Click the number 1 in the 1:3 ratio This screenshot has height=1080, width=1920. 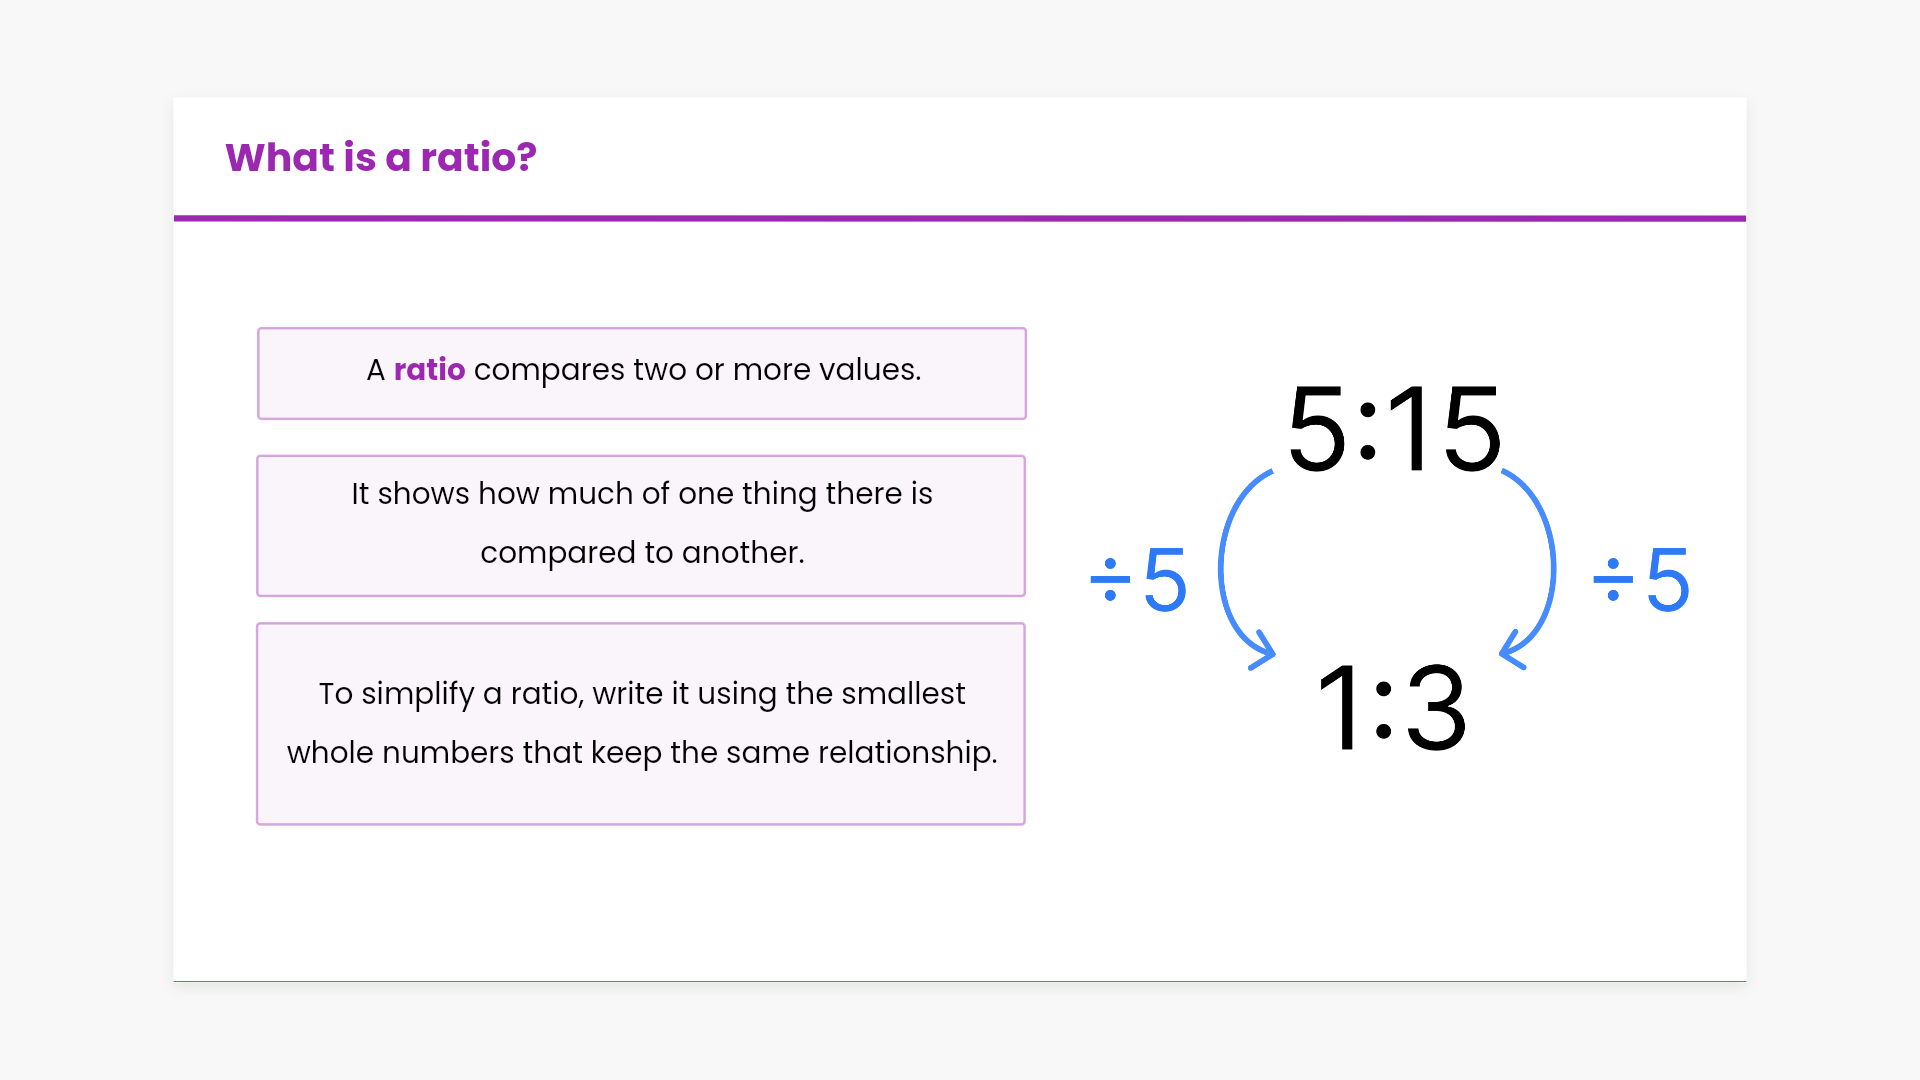(x=1338, y=708)
